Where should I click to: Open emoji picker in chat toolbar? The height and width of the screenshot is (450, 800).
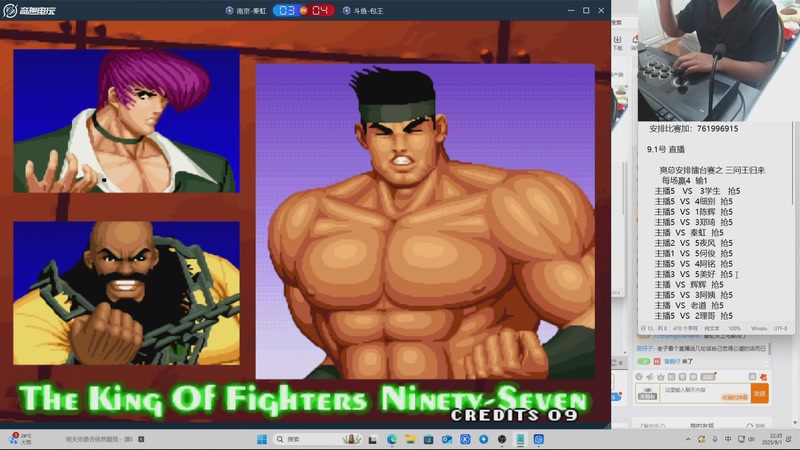click(639, 377)
